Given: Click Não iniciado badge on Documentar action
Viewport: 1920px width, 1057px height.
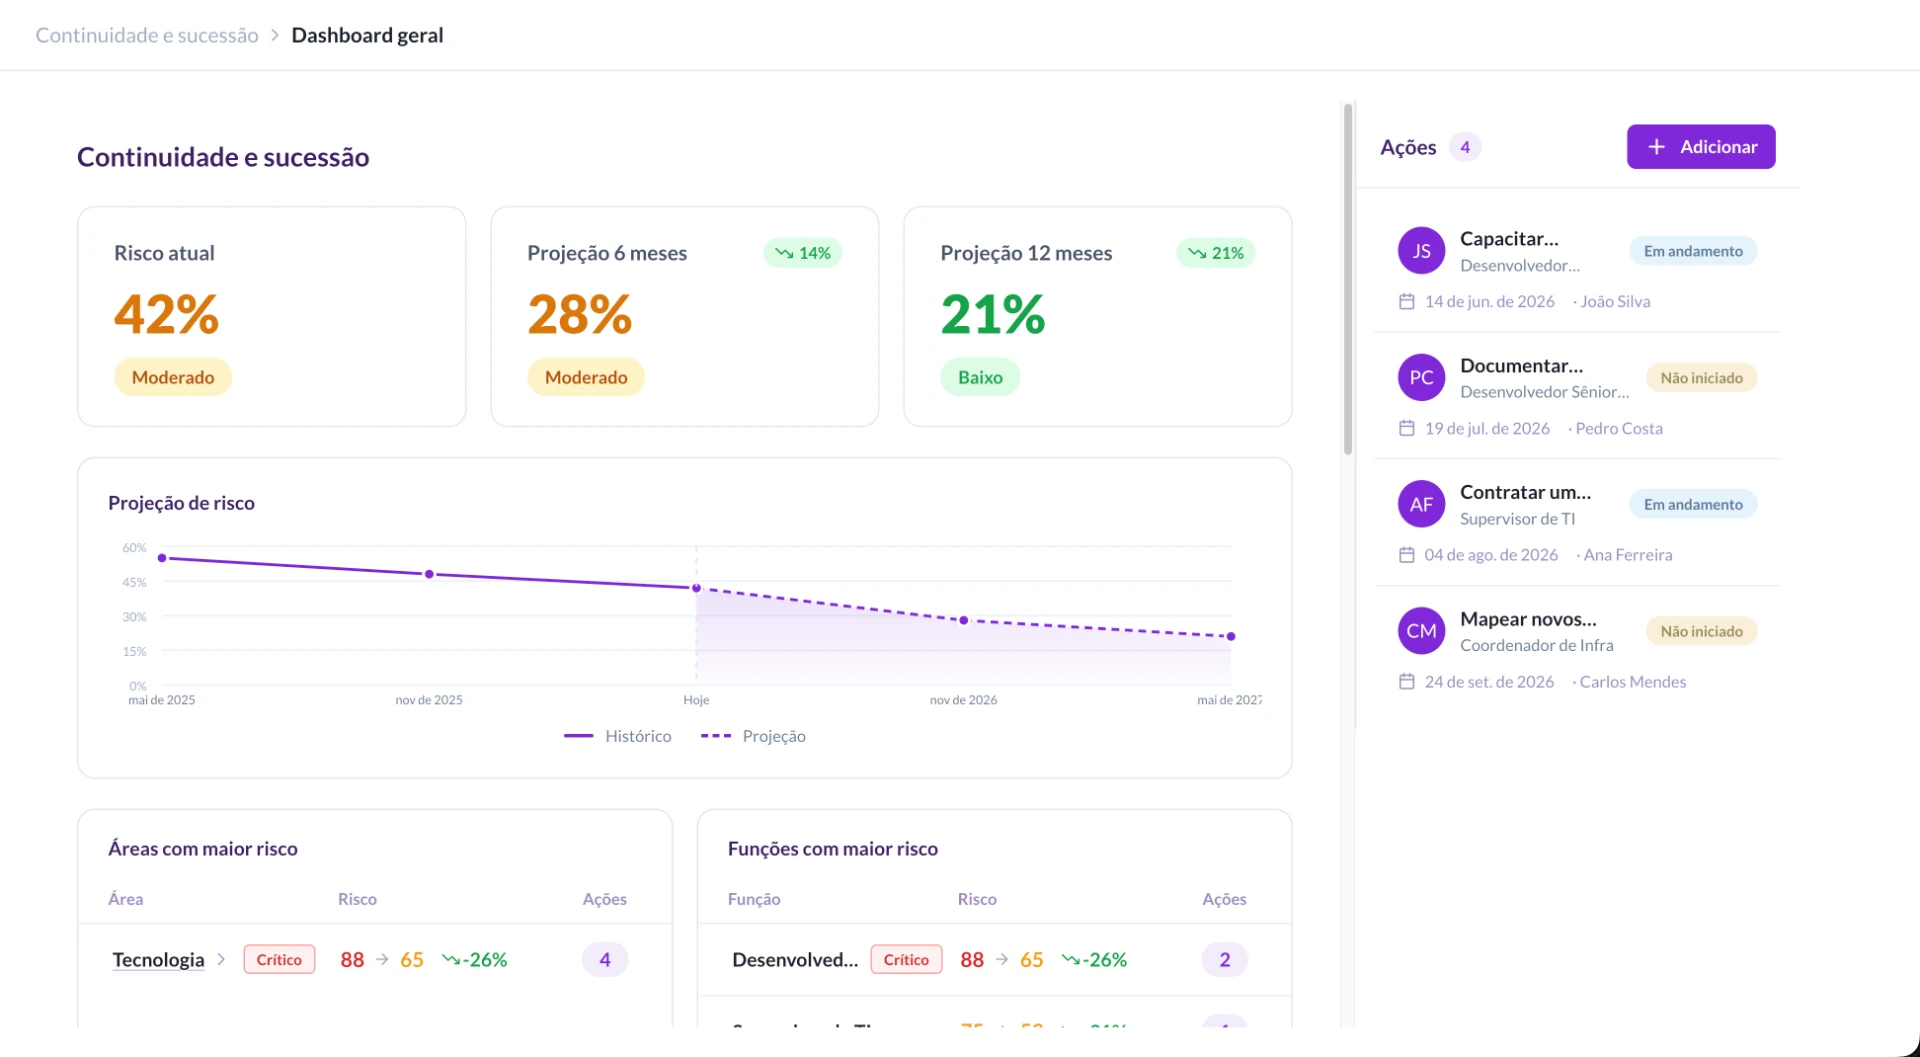Looking at the screenshot, I should pyautogui.click(x=1701, y=378).
